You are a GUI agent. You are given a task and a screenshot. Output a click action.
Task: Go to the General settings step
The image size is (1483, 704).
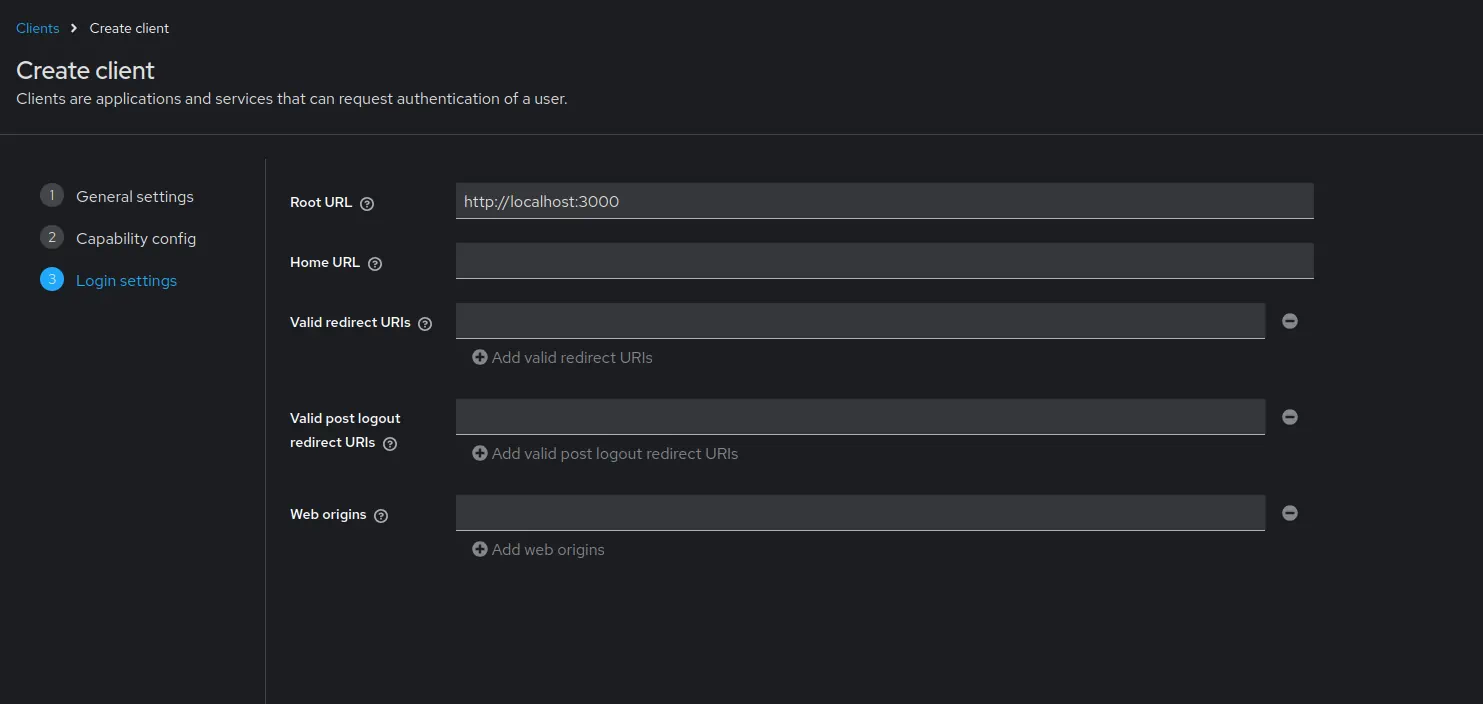(134, 196)
